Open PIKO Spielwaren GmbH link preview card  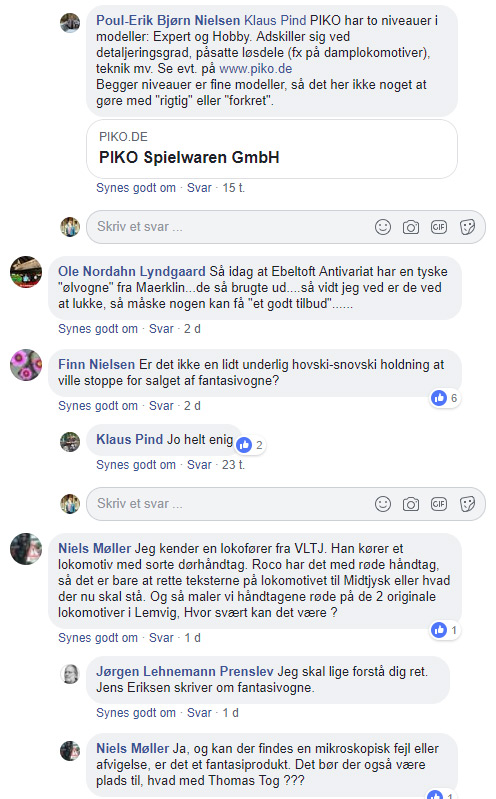point(272,149)
